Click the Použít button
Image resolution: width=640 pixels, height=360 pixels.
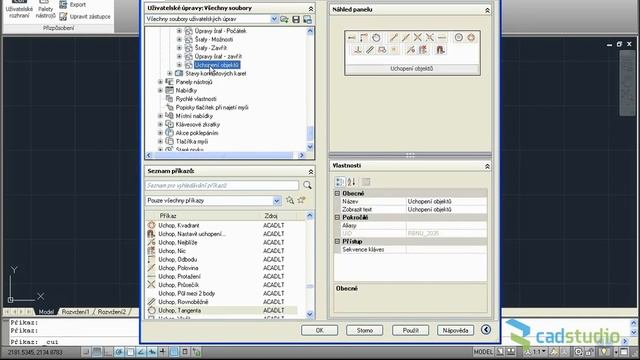click(x=411, y=330)
